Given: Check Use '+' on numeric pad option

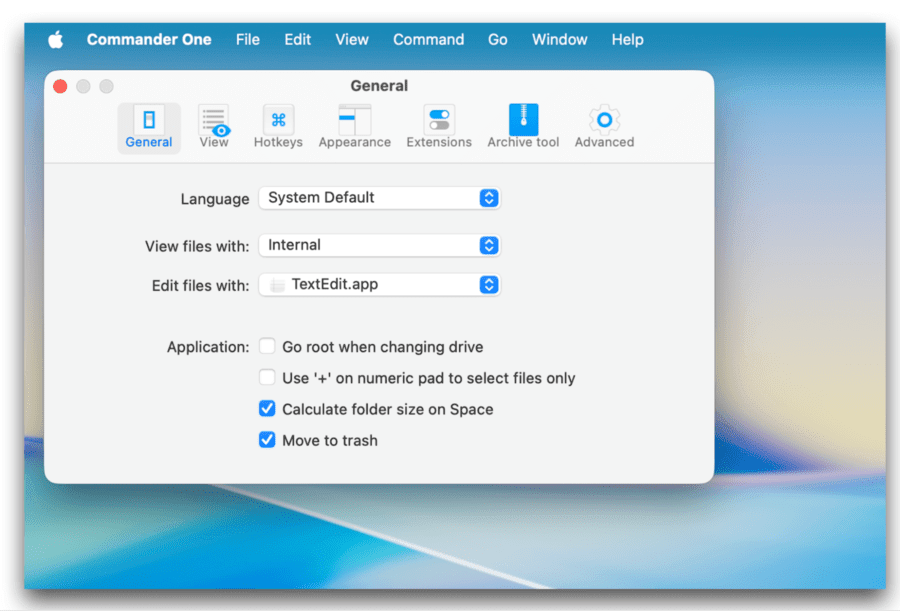Looking at the screenshot, I should click(x=267, y=377).
